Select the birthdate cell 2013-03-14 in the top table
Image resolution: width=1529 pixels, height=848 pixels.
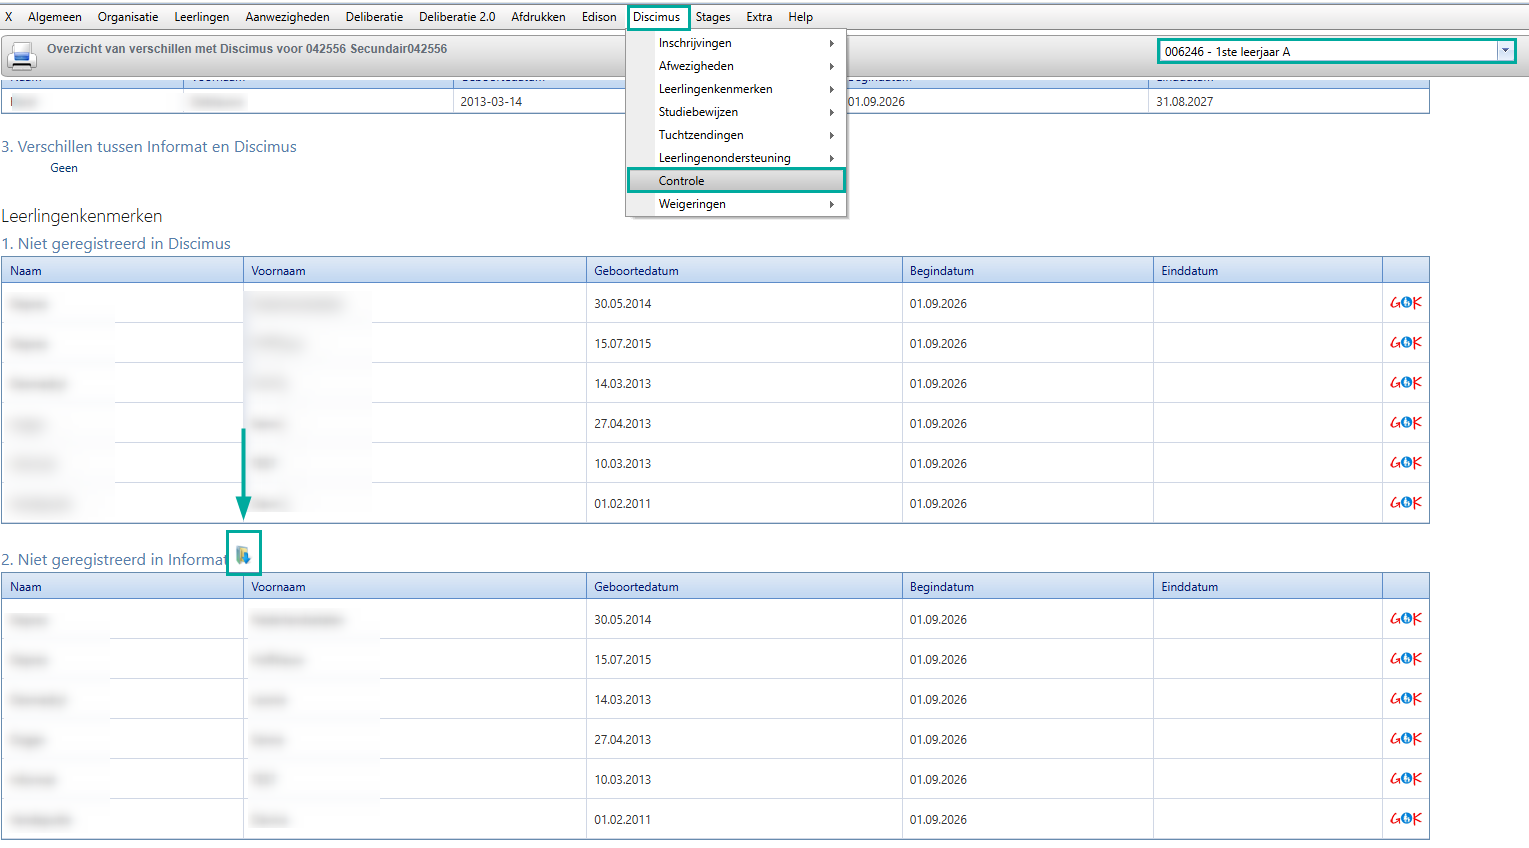point(491,102)
